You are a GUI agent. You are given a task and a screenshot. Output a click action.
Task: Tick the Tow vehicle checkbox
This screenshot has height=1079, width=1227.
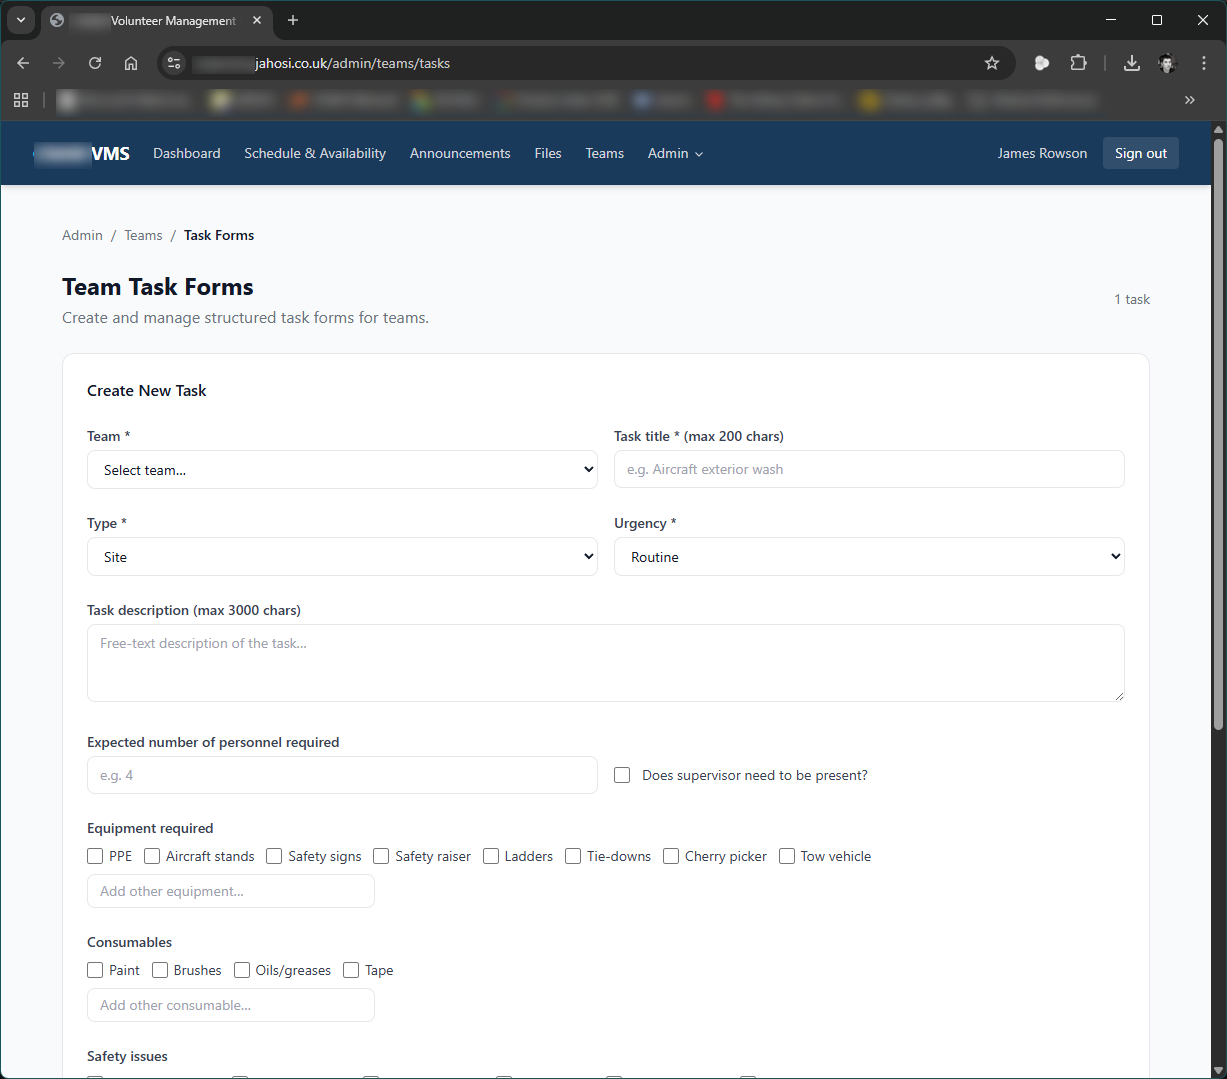787,856
